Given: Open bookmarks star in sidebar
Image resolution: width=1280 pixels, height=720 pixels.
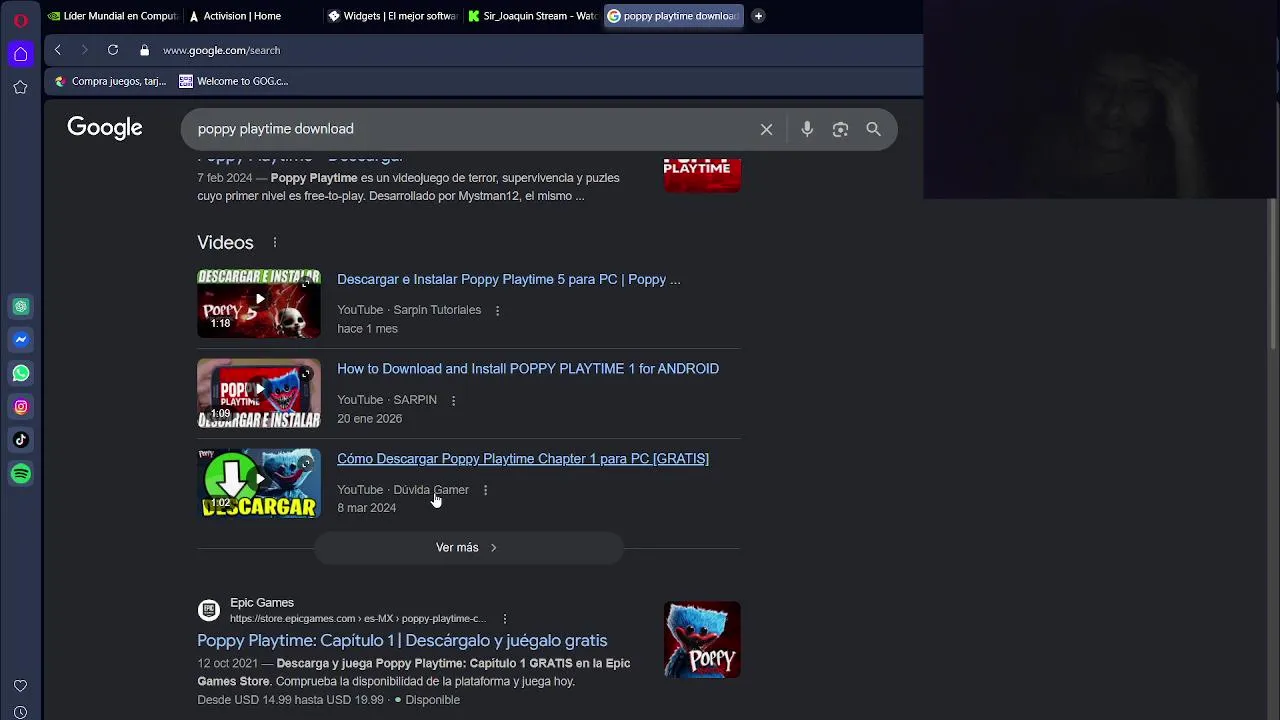Looking at the screenshot, I should point(20,87).
